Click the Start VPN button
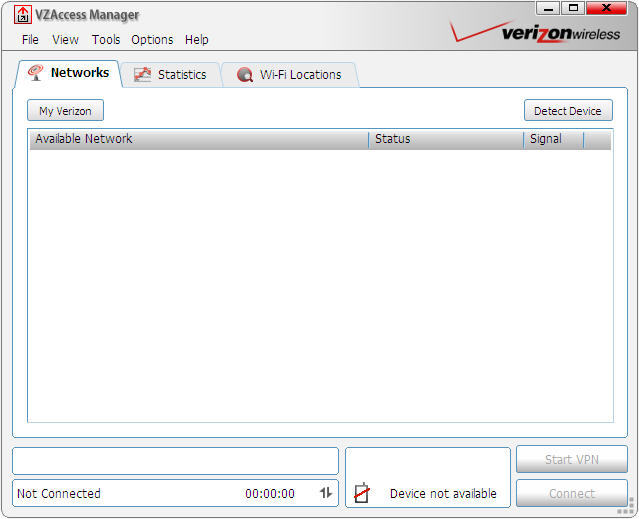The image size is (639, 519). click(571, 459)
